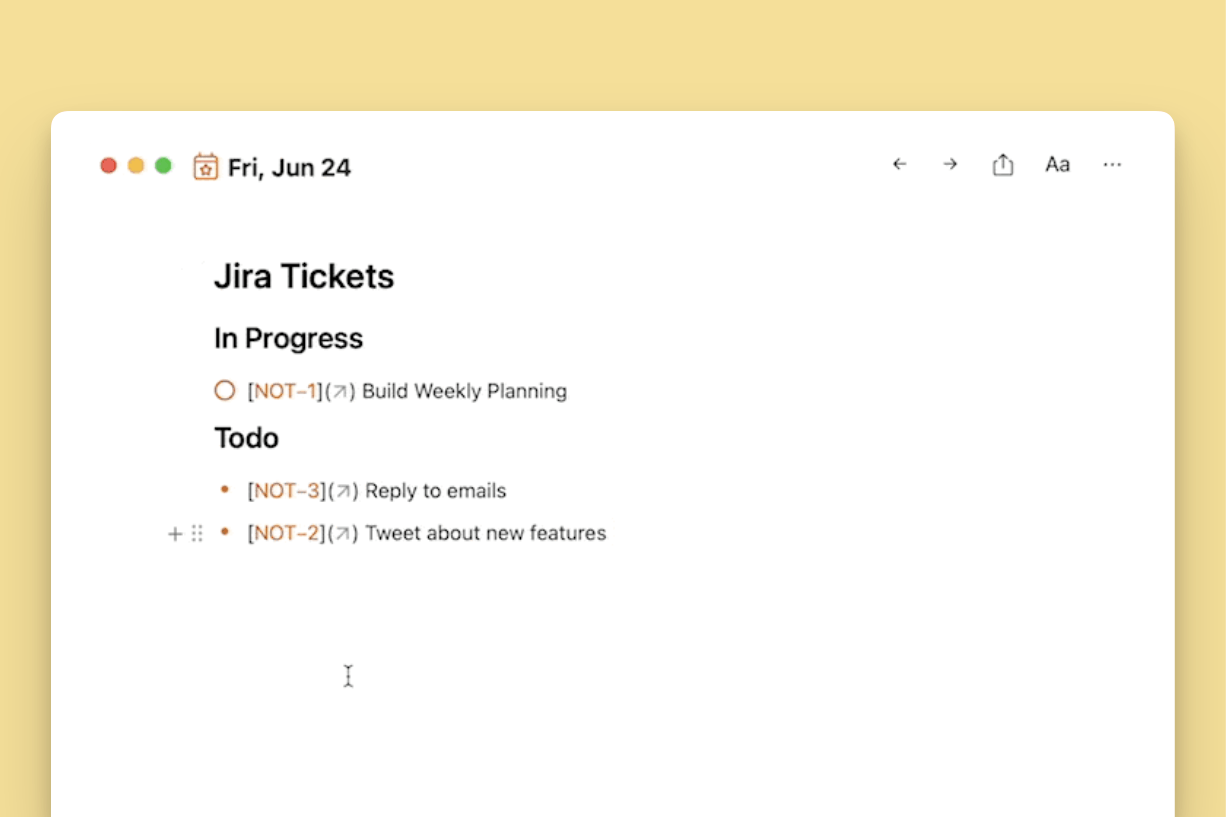The width and height of the screenshot is (1226, 817).
Task: Click the drag handle beside NOT-2
Action: coord(197,534)
